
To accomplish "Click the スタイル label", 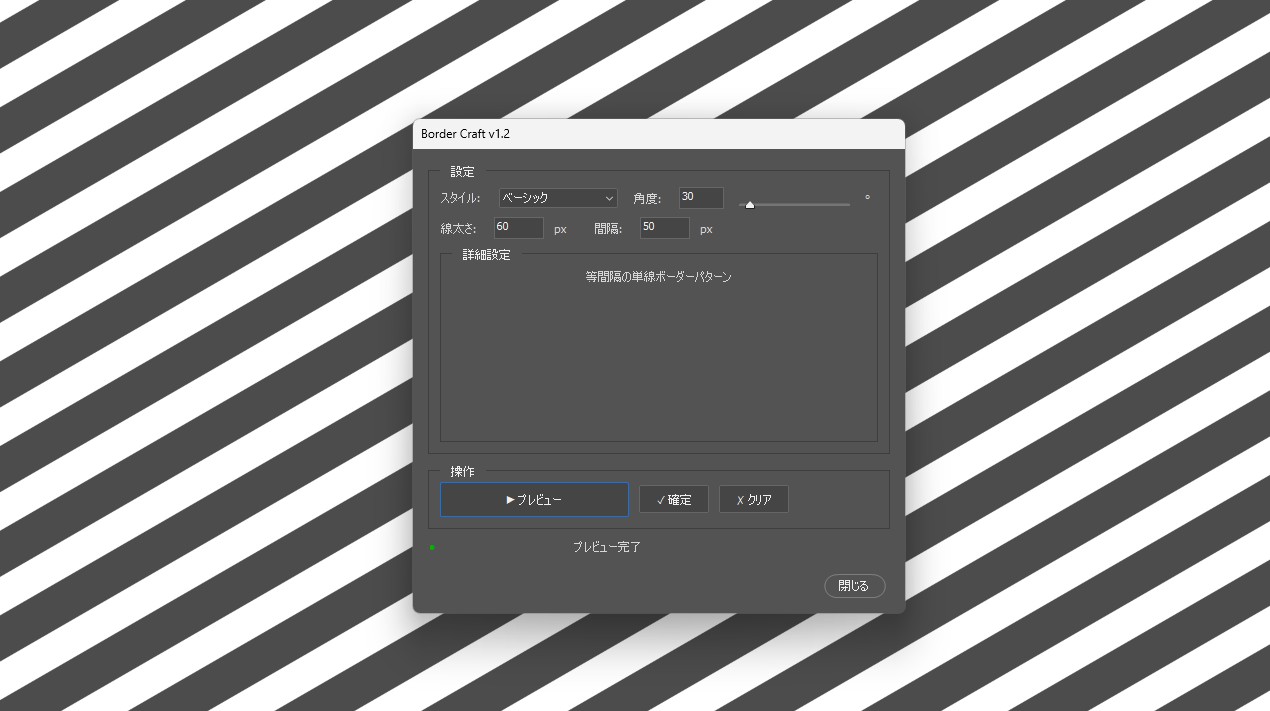I will [x=460, y=198].
